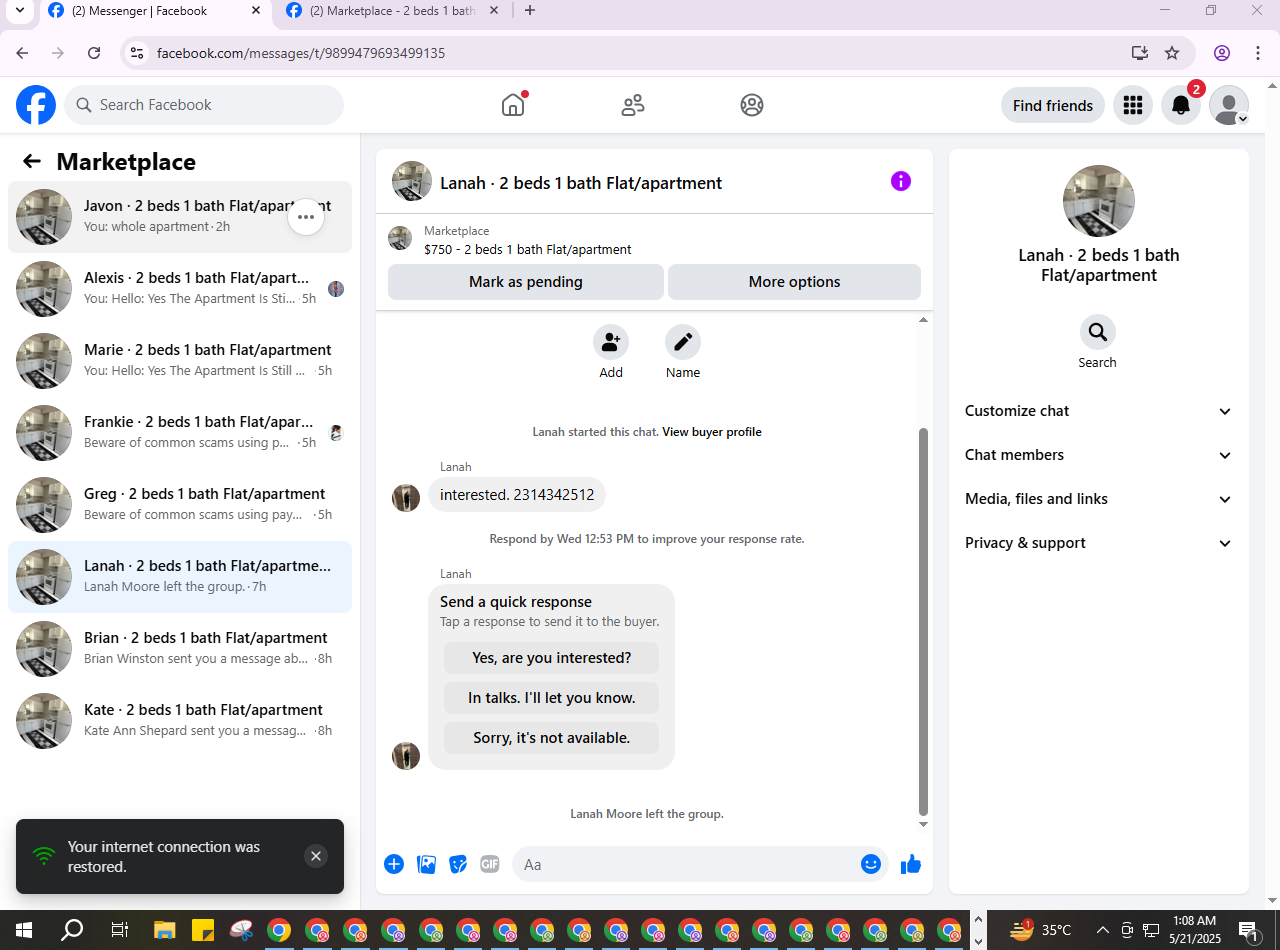1280x950 pixels.
Task: Expand Chat members section
Action: (1098, 455)
